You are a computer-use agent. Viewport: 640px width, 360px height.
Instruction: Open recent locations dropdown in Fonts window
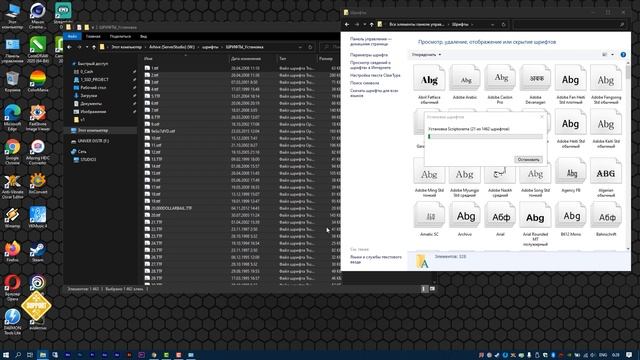point(364,24)
